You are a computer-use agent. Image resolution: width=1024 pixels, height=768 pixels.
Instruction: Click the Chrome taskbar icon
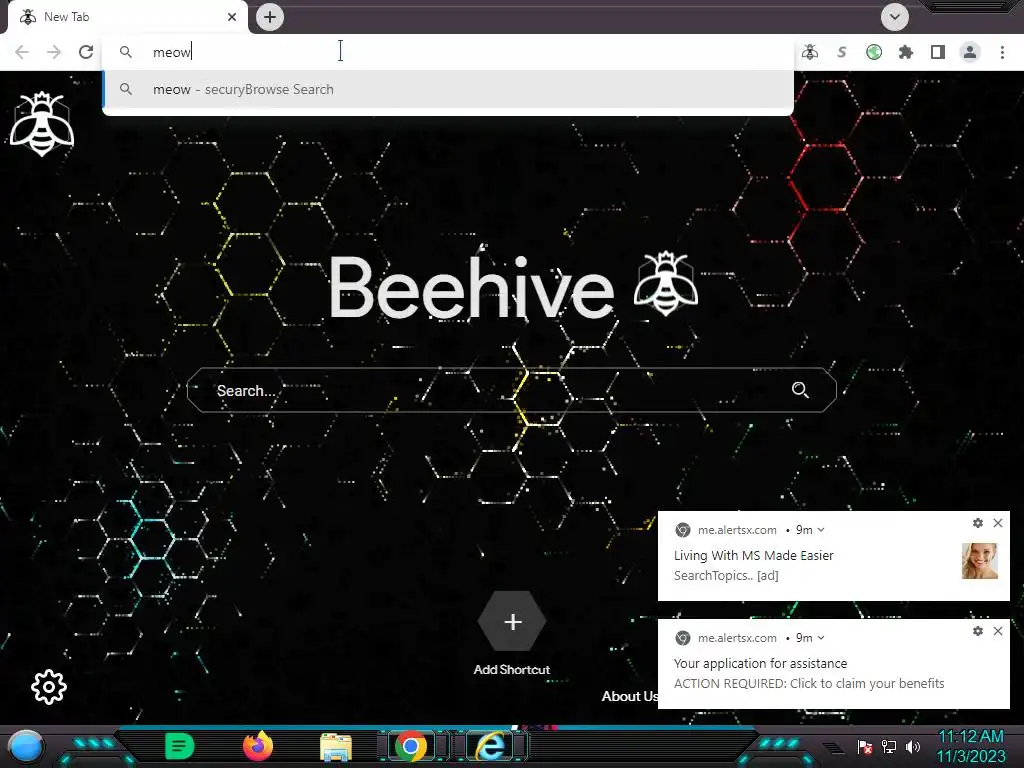point(410,746)
